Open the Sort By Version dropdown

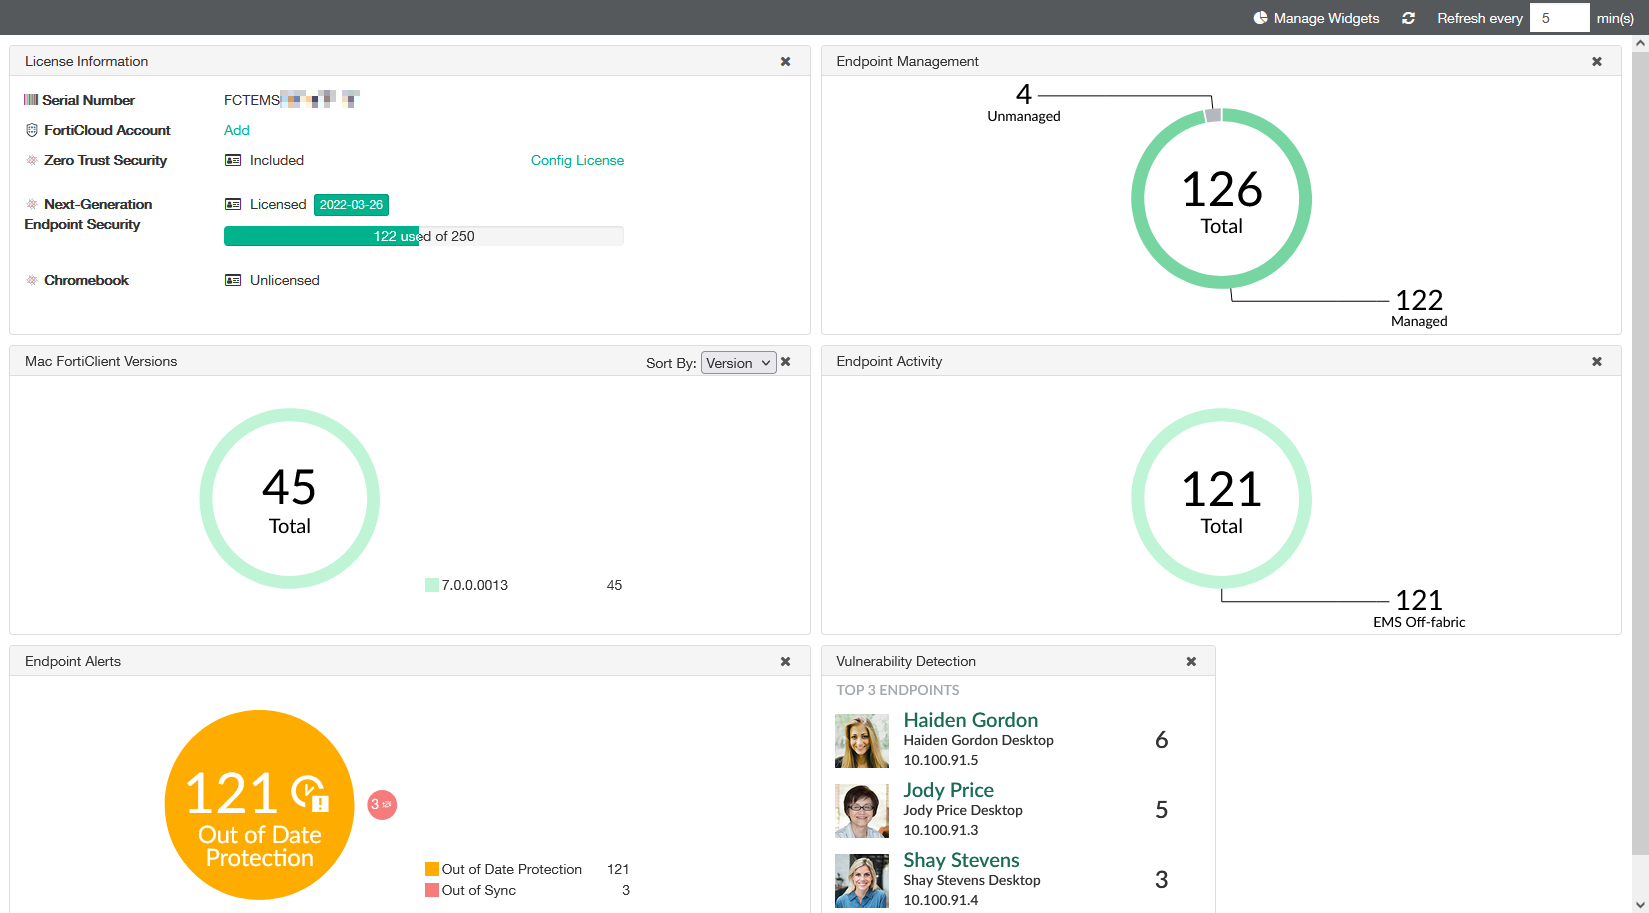[738, 363]
